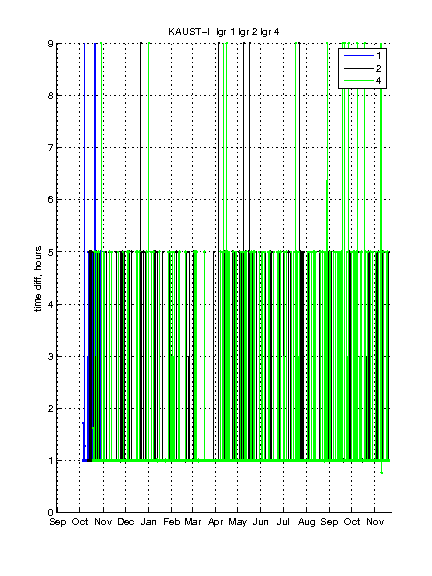Click the Dec tick label on the x-axis
Image resolution: width=432 pixels, height=576 pixels.
pos(126,522)
